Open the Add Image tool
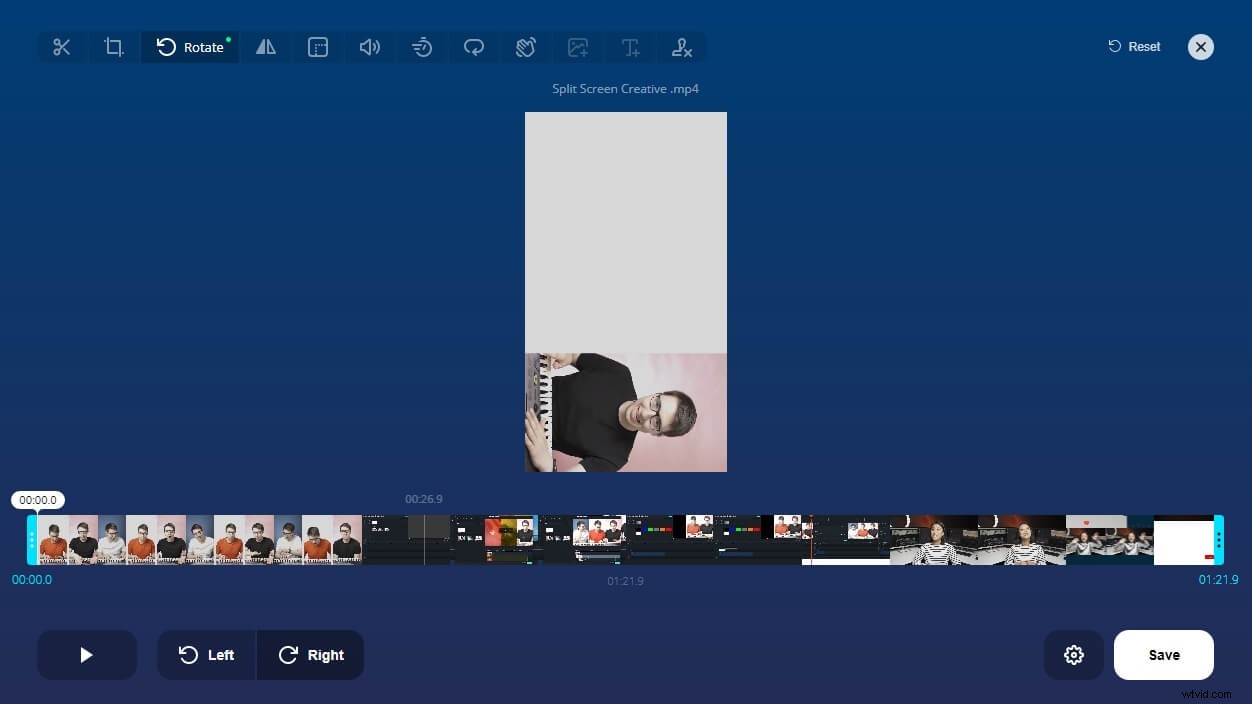Image resolution: width=1252 pixels, height=704 pixels. [x=578, y=47]
